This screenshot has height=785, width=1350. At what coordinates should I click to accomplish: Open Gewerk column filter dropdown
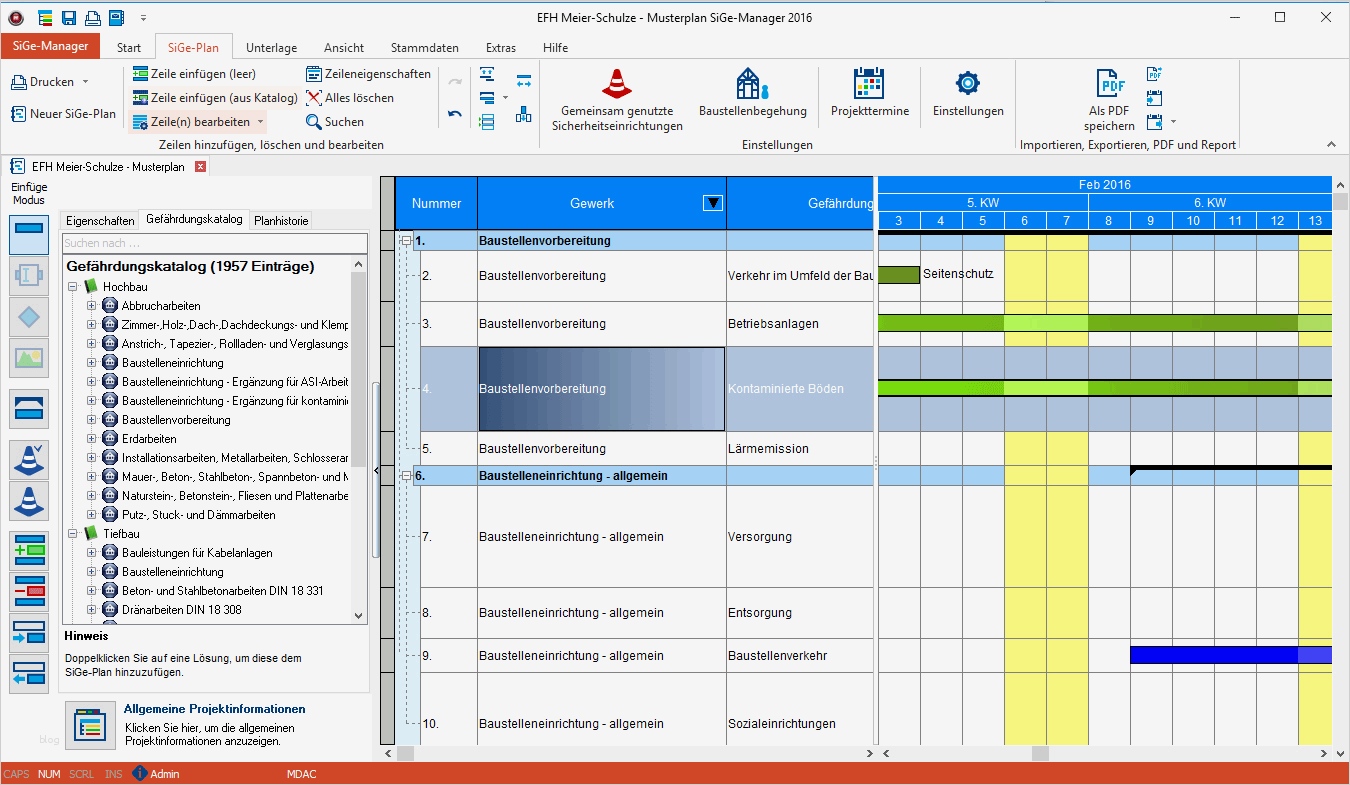click(x=713, y=203)
